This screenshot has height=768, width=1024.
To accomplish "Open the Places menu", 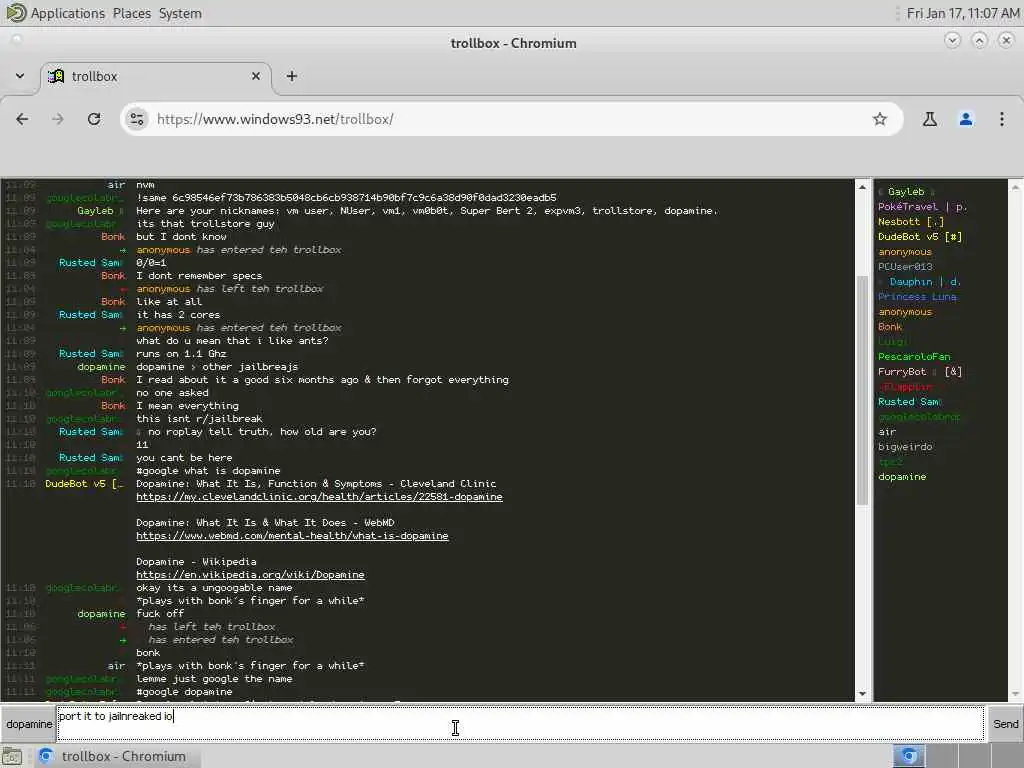I will 131,13.
